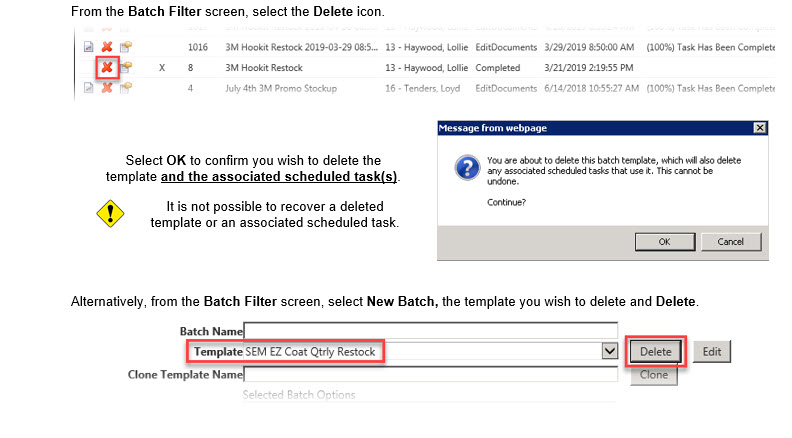Click into the Clone Template Name field

(x=431, y=375)
